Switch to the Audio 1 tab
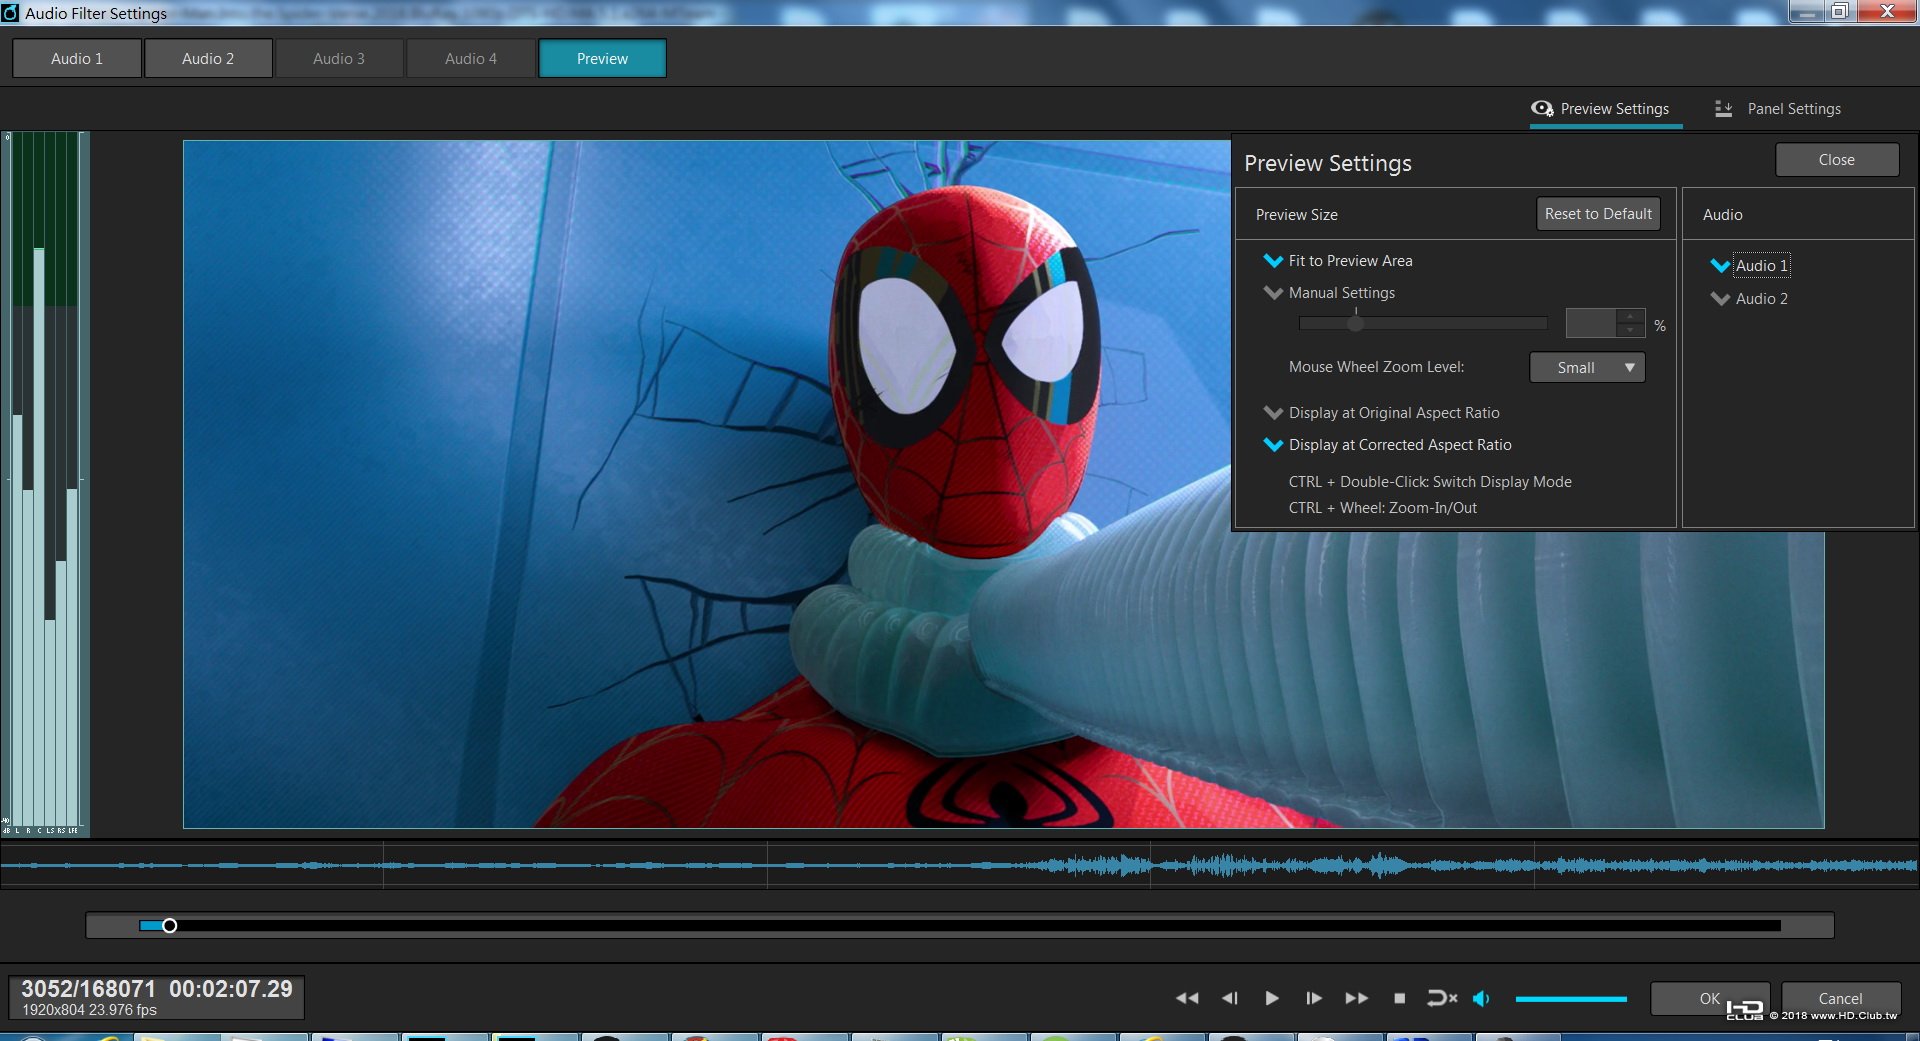This screenshot has width=1920, height=1041. [x=77, y=59]
